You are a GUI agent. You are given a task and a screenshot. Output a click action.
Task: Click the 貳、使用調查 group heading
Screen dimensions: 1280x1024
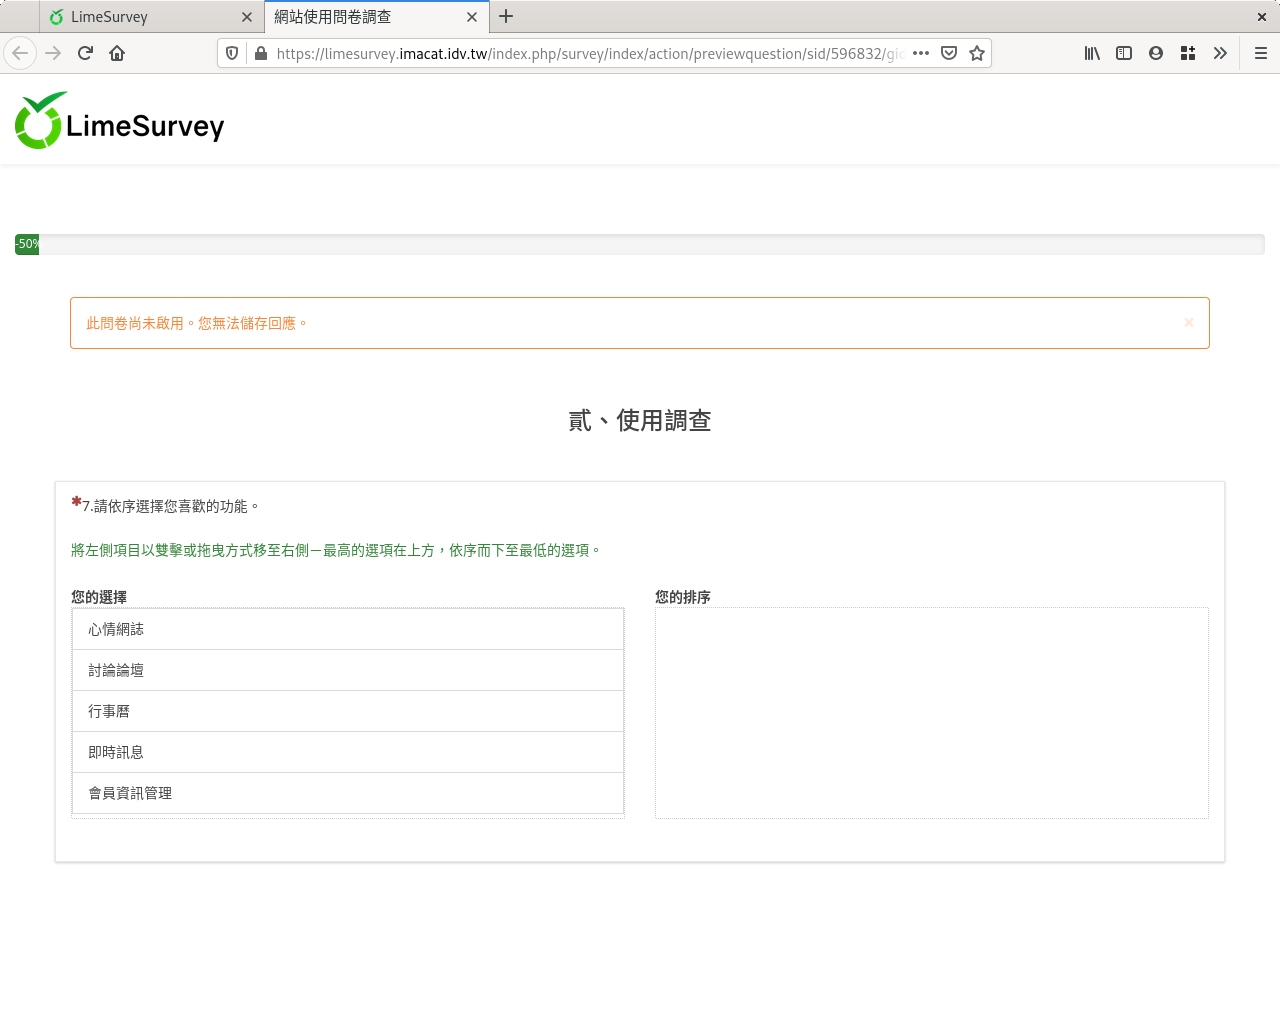[x=640, y=421]
